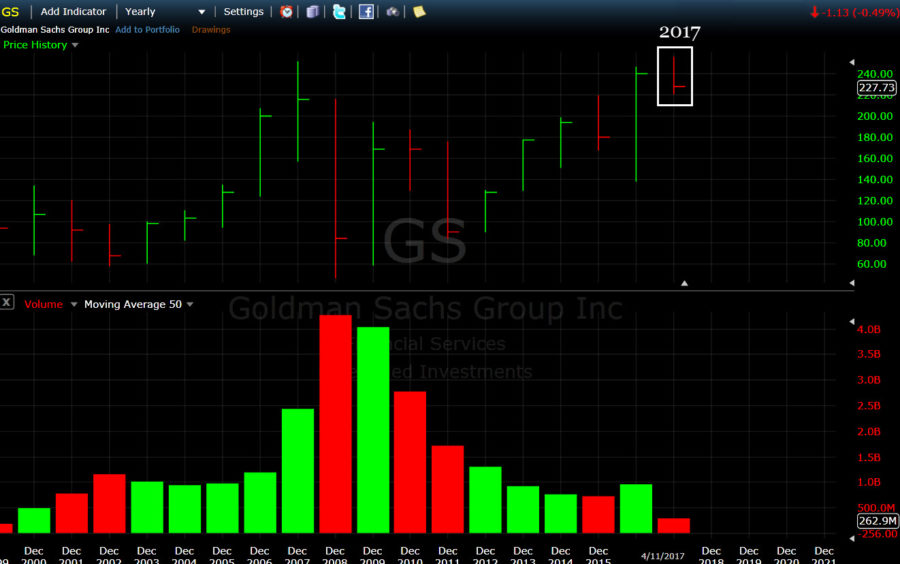Click the Dec 2018 date axis label

(x=711, y=555)
